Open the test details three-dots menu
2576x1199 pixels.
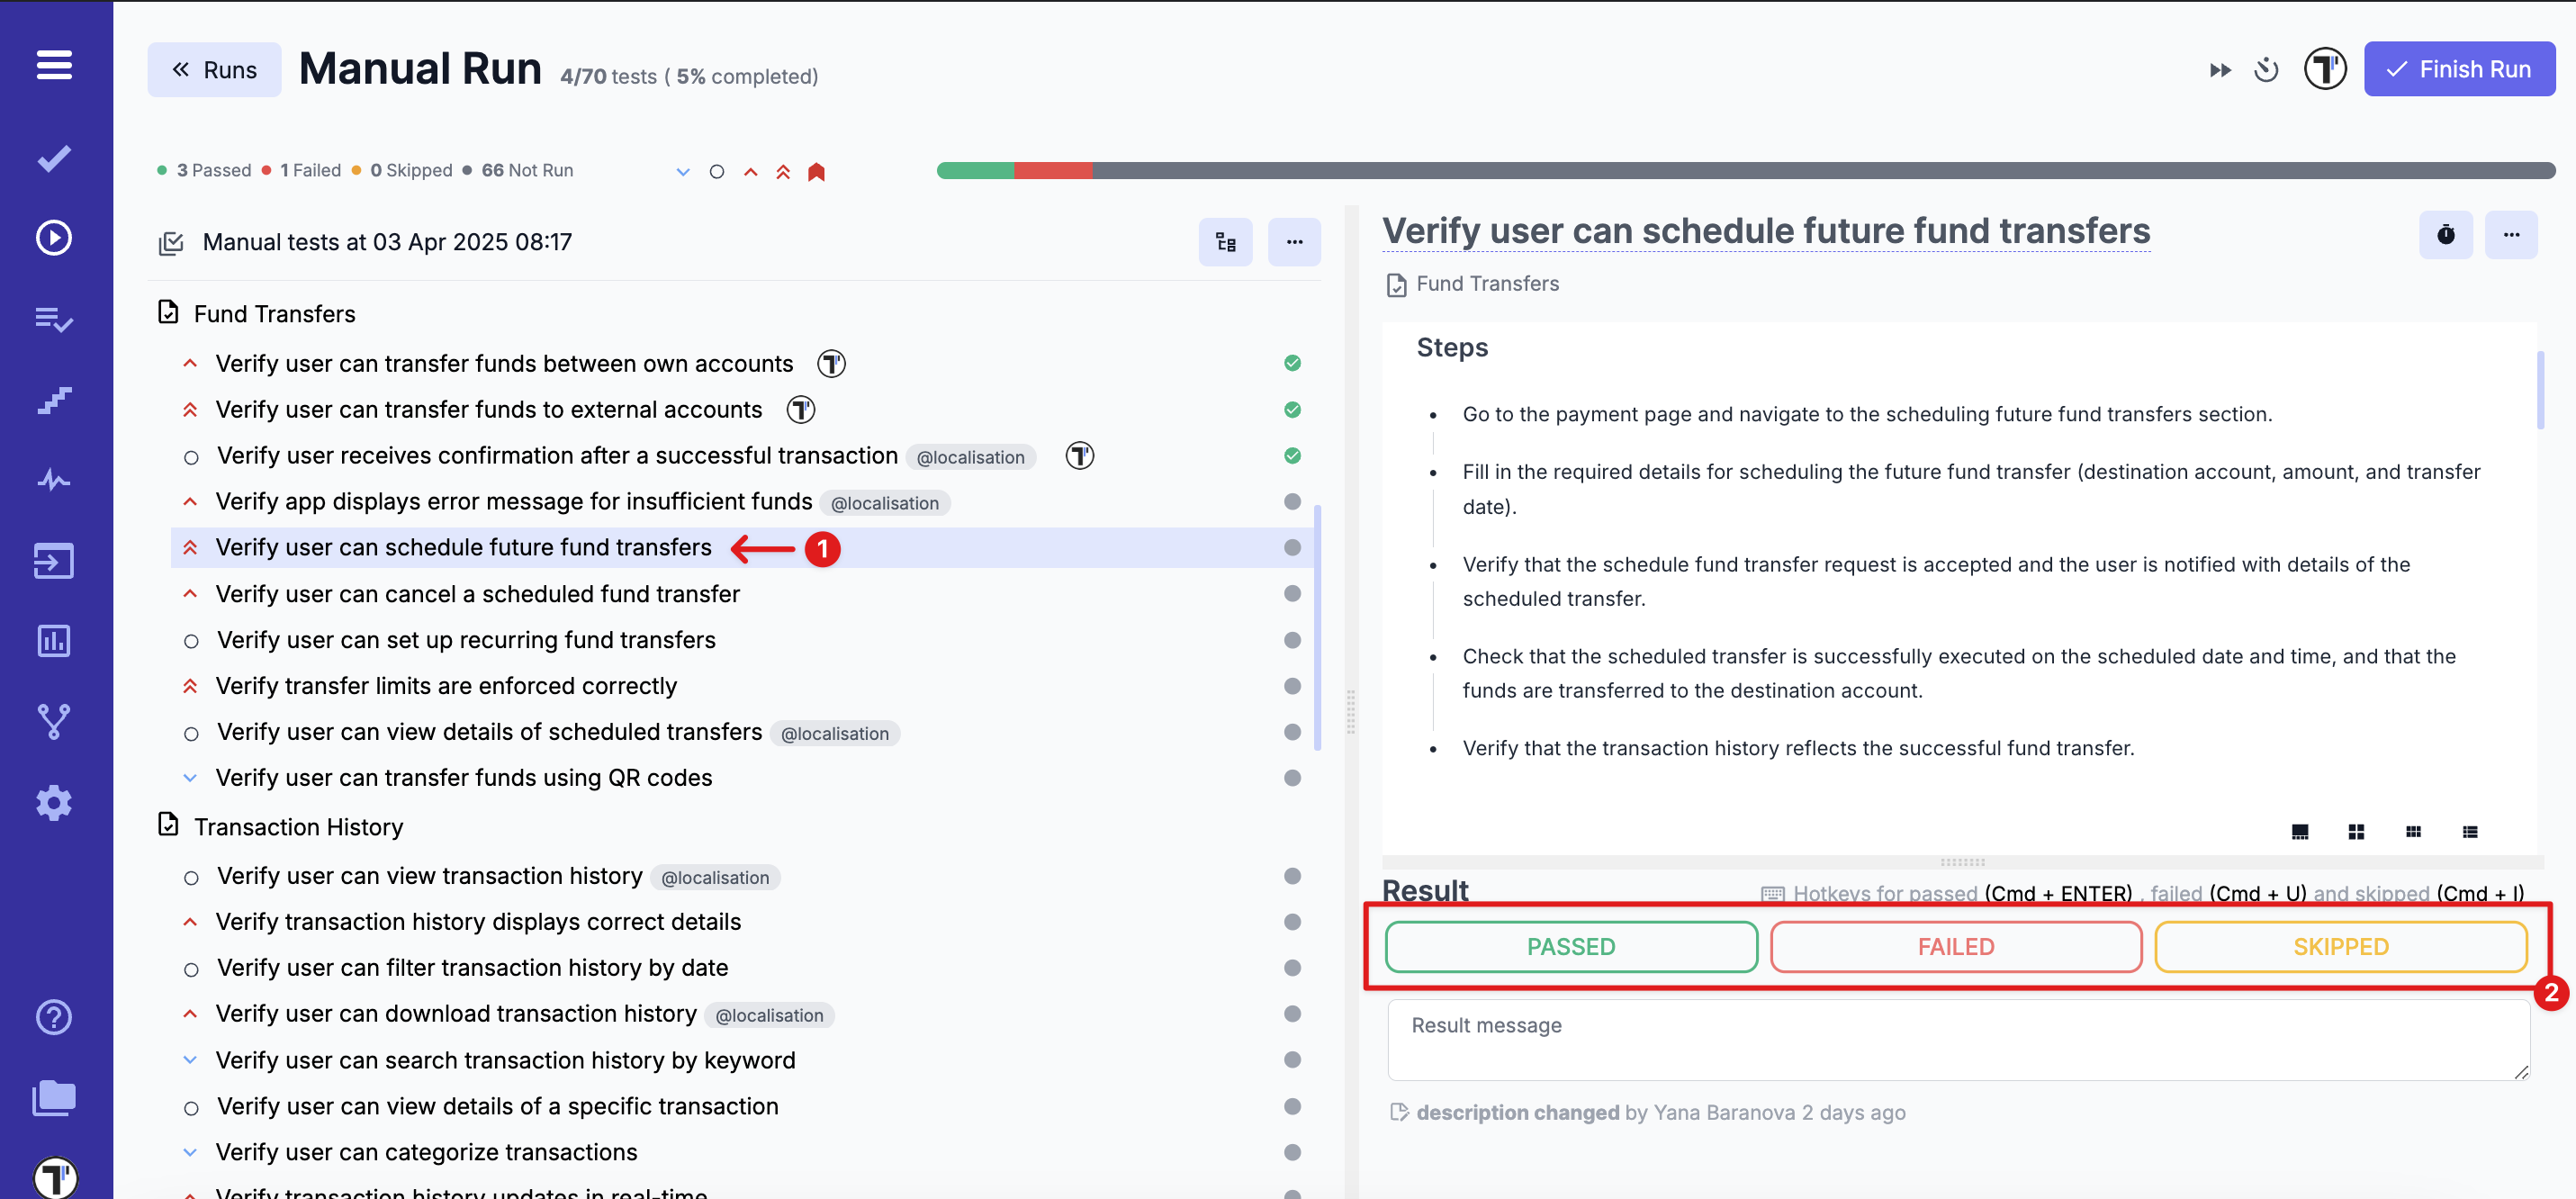pos(2511,235)
